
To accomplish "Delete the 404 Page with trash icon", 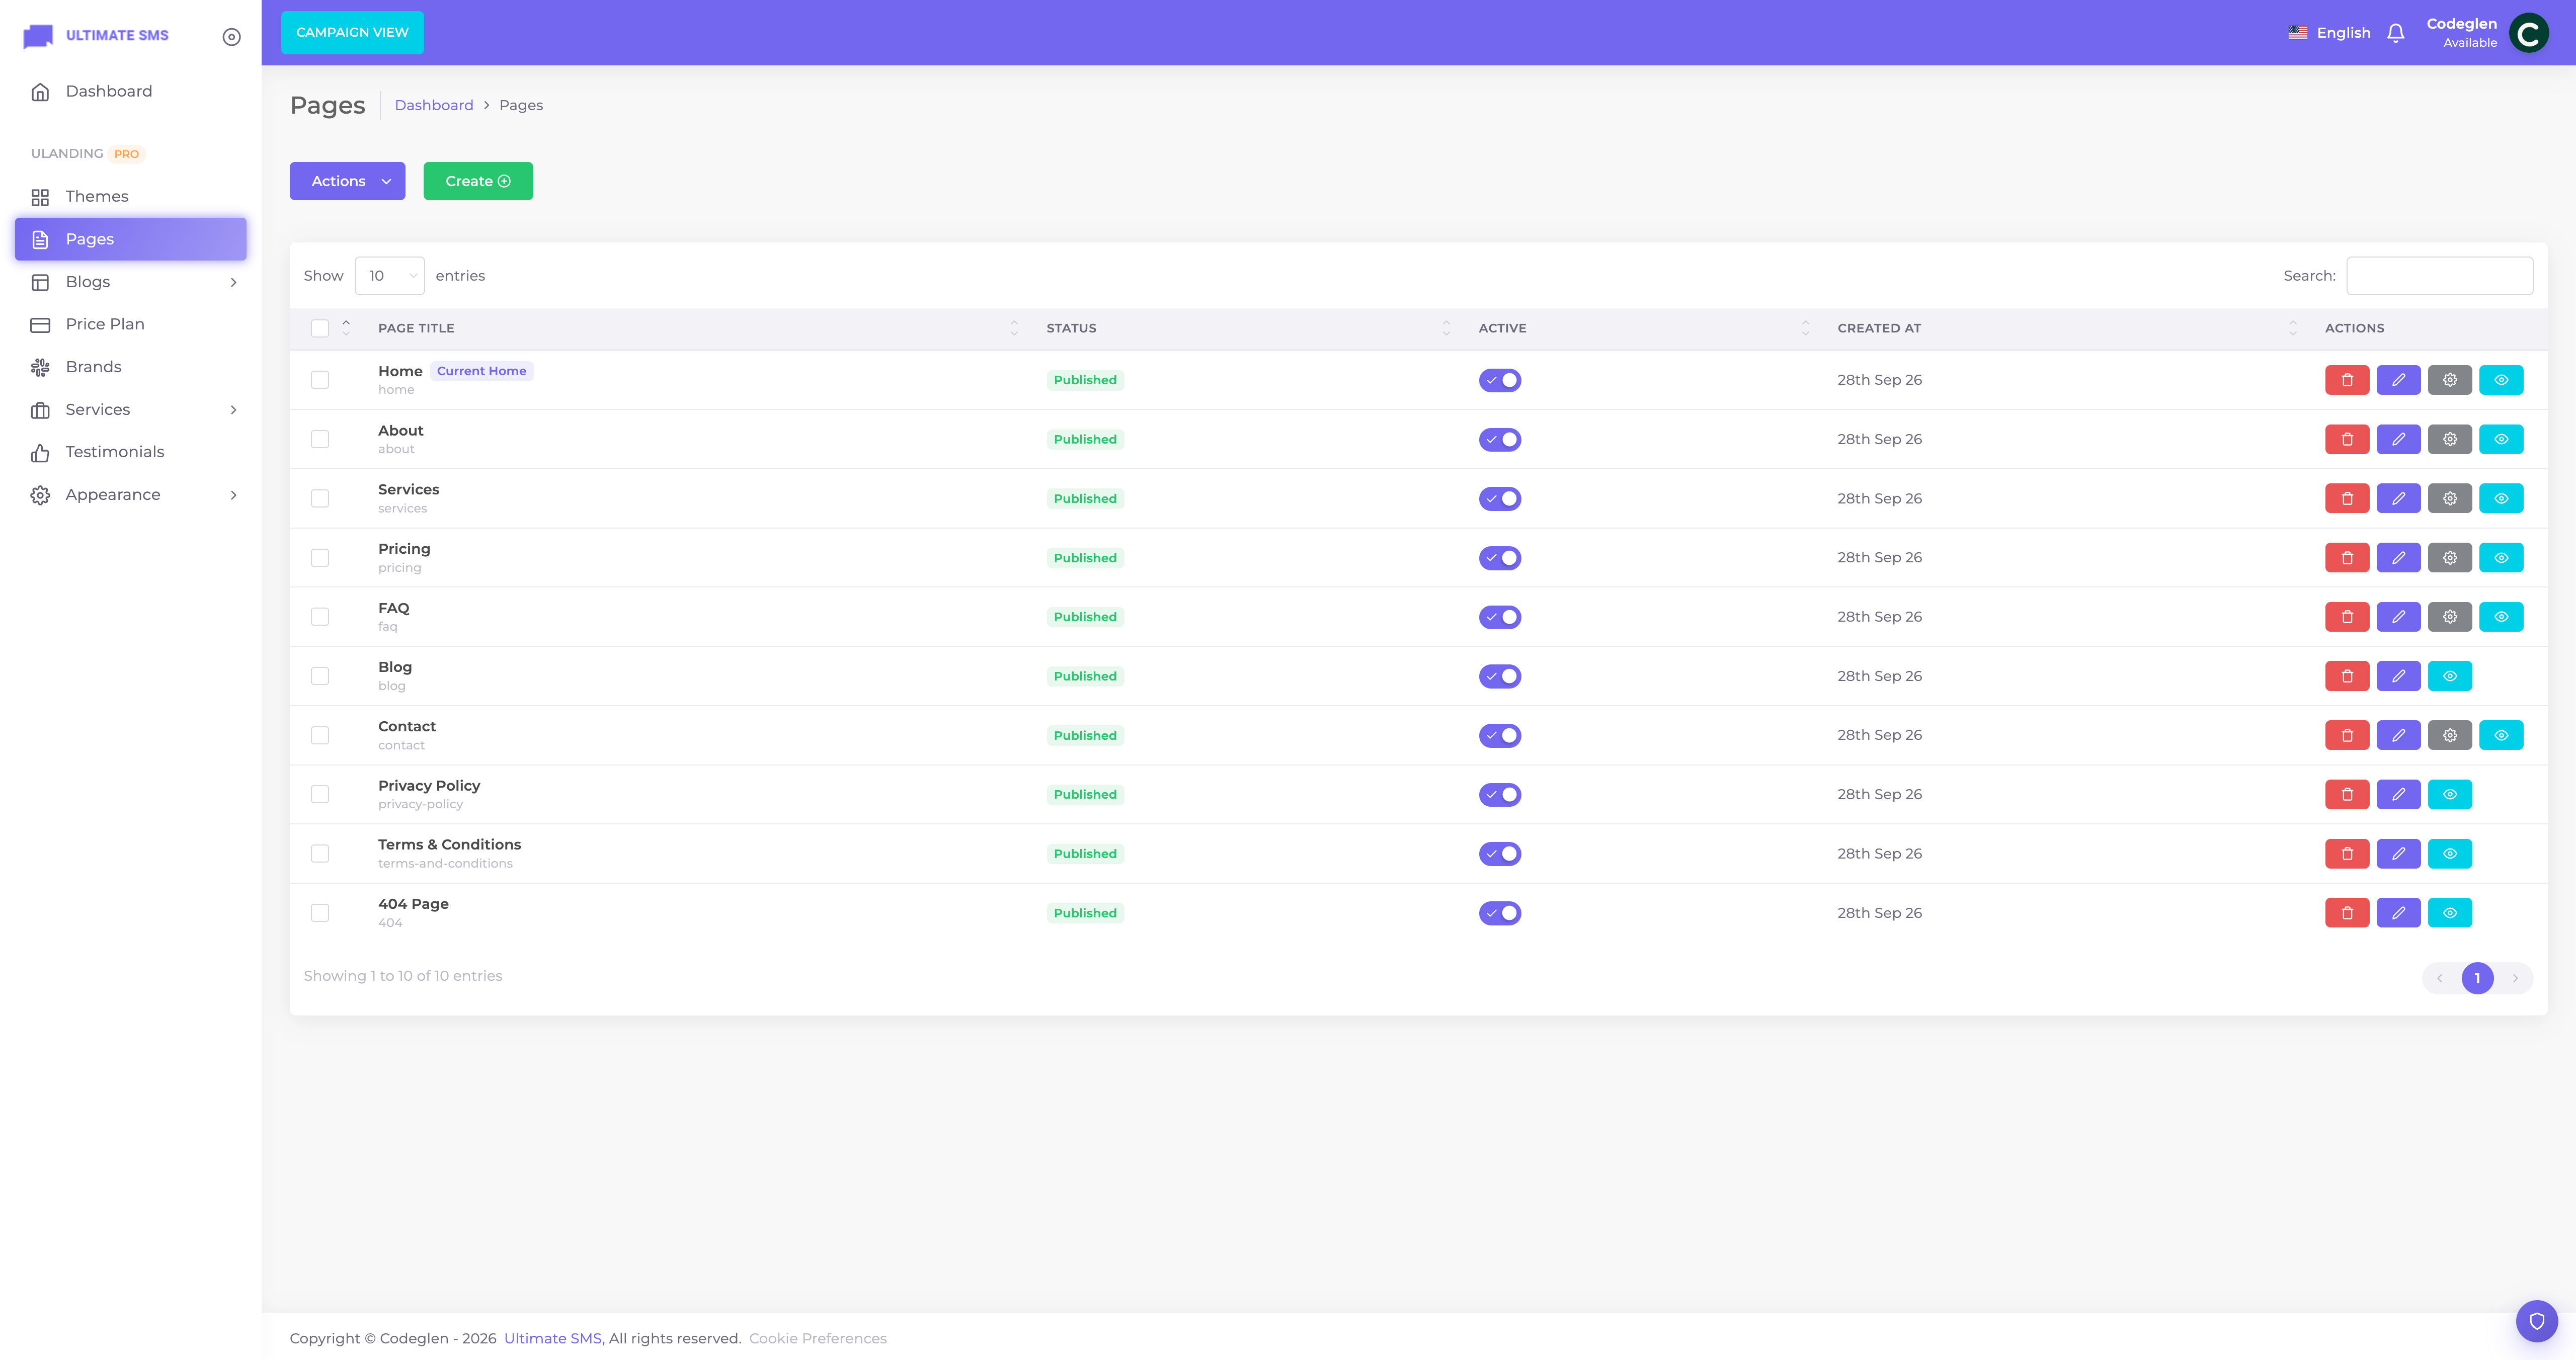I will pos(2347,913).
